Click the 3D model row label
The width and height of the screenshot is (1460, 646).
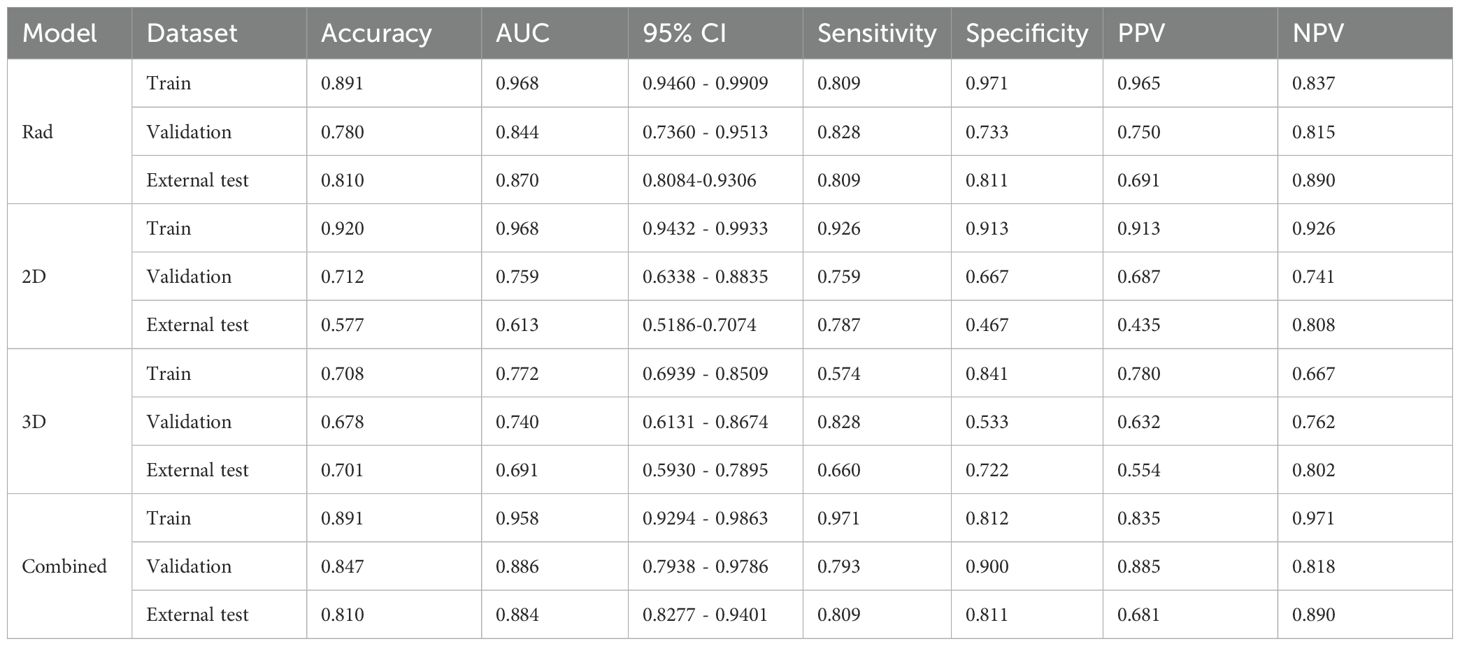[x=34, y=422]
